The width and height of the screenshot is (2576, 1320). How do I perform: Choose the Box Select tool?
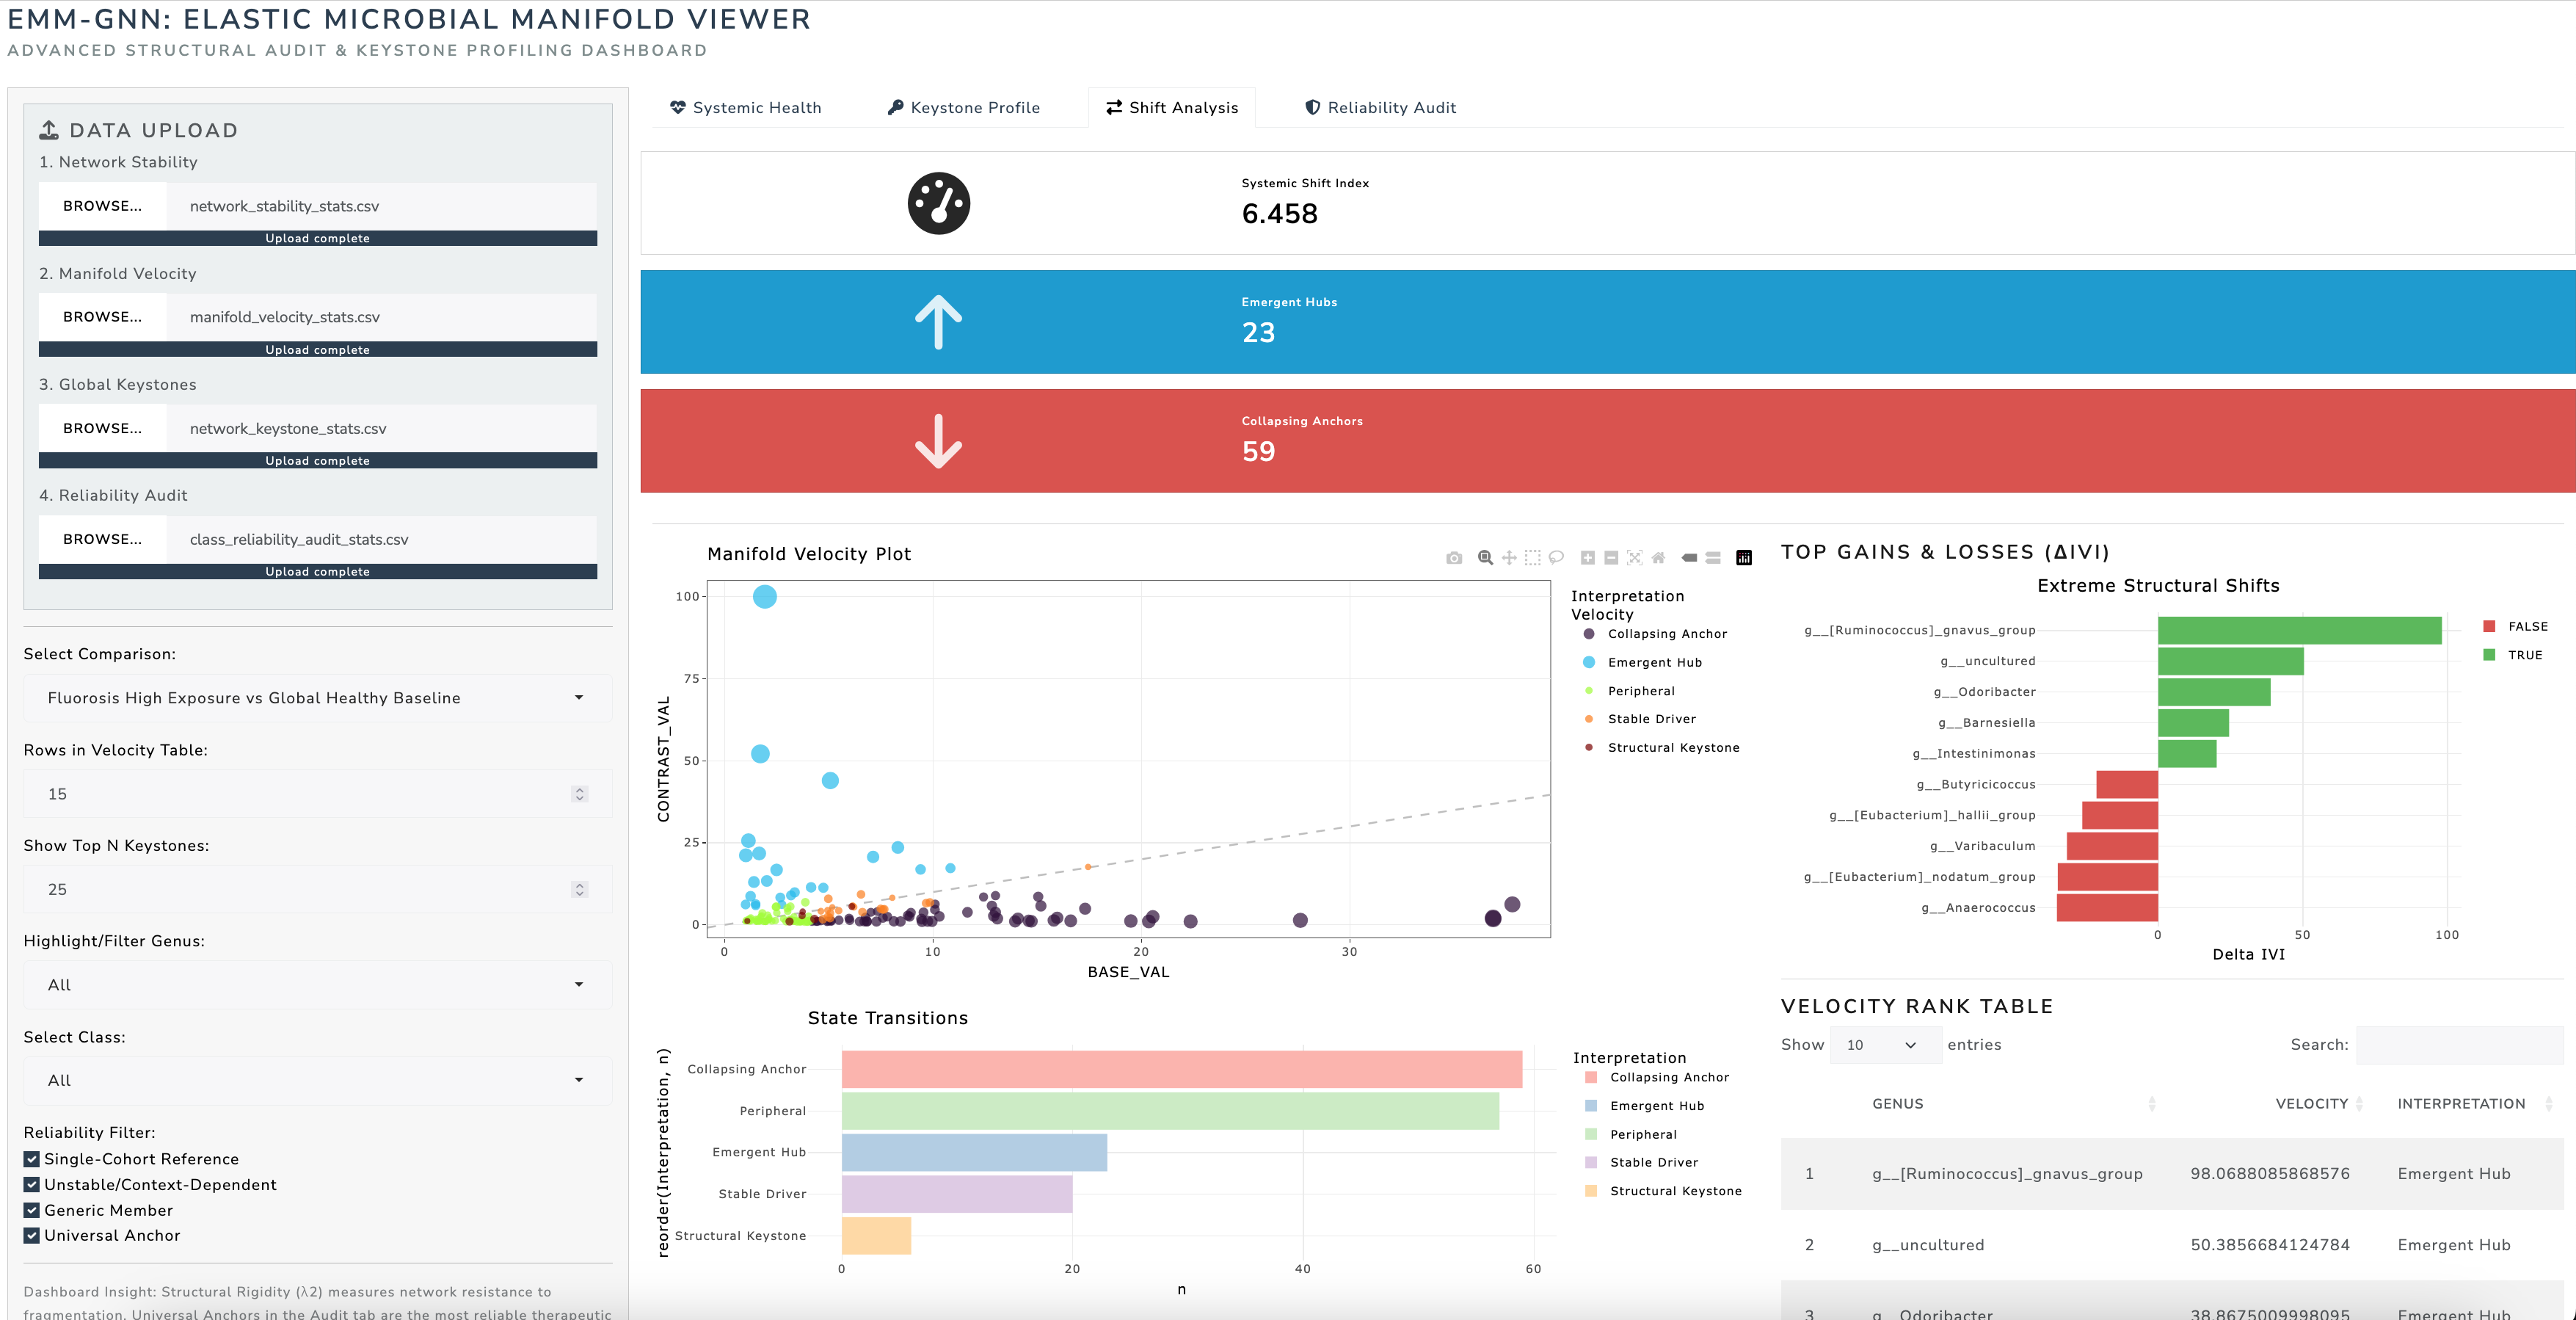click(x=1532, y=558)
